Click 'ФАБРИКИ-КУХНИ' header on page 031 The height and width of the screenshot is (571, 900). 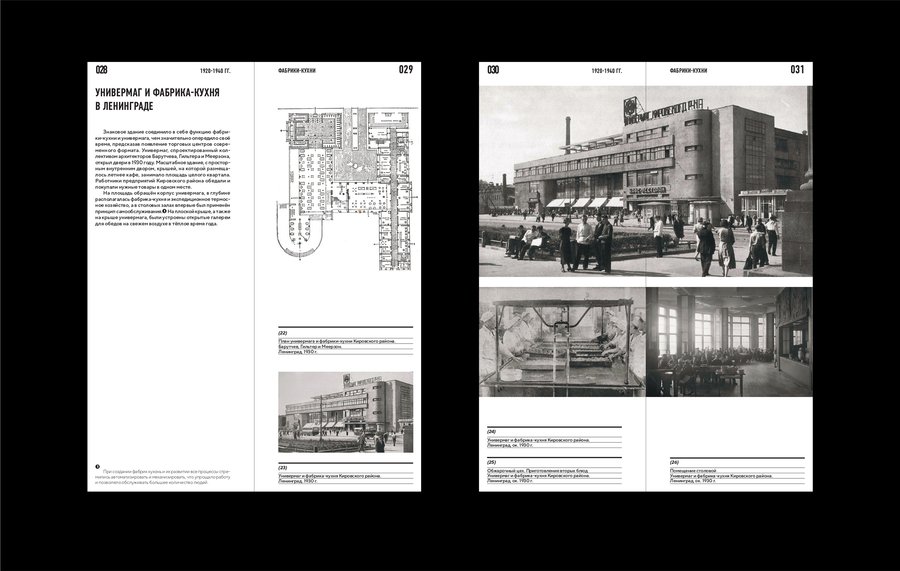[x=688, y=71]
